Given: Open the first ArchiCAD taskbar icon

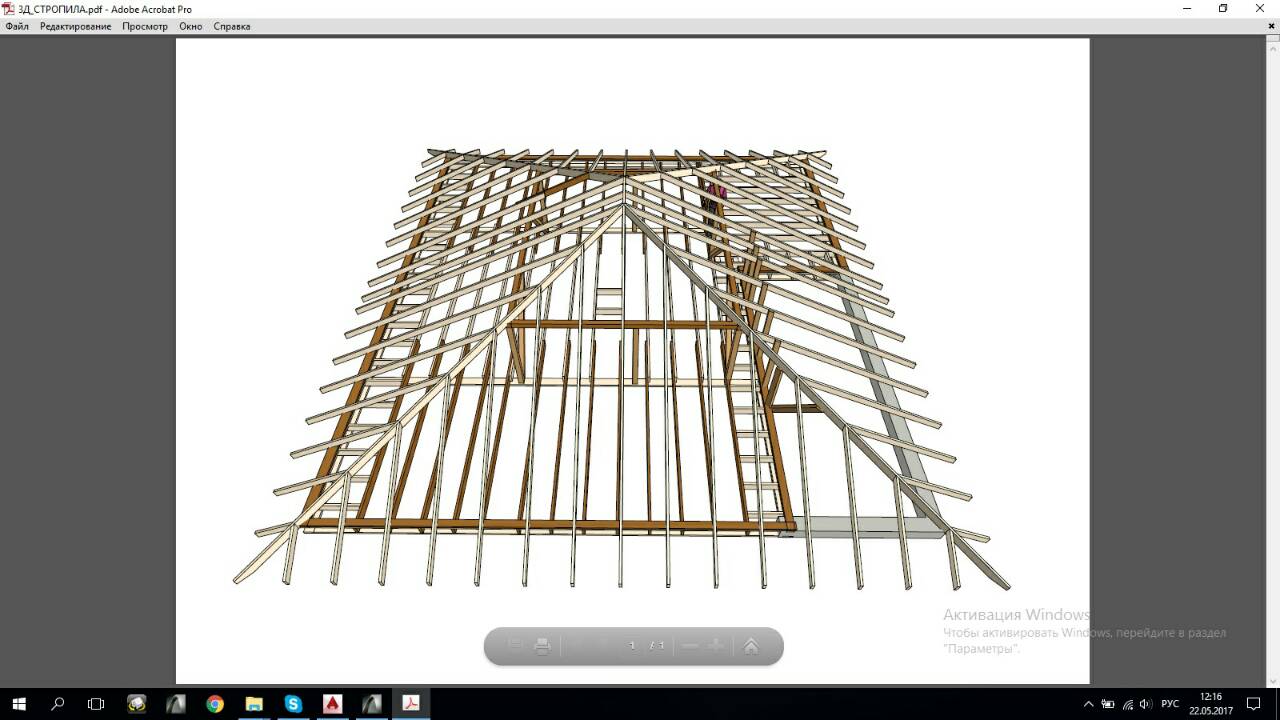Looking at the screenshot, I should point(176,704).
